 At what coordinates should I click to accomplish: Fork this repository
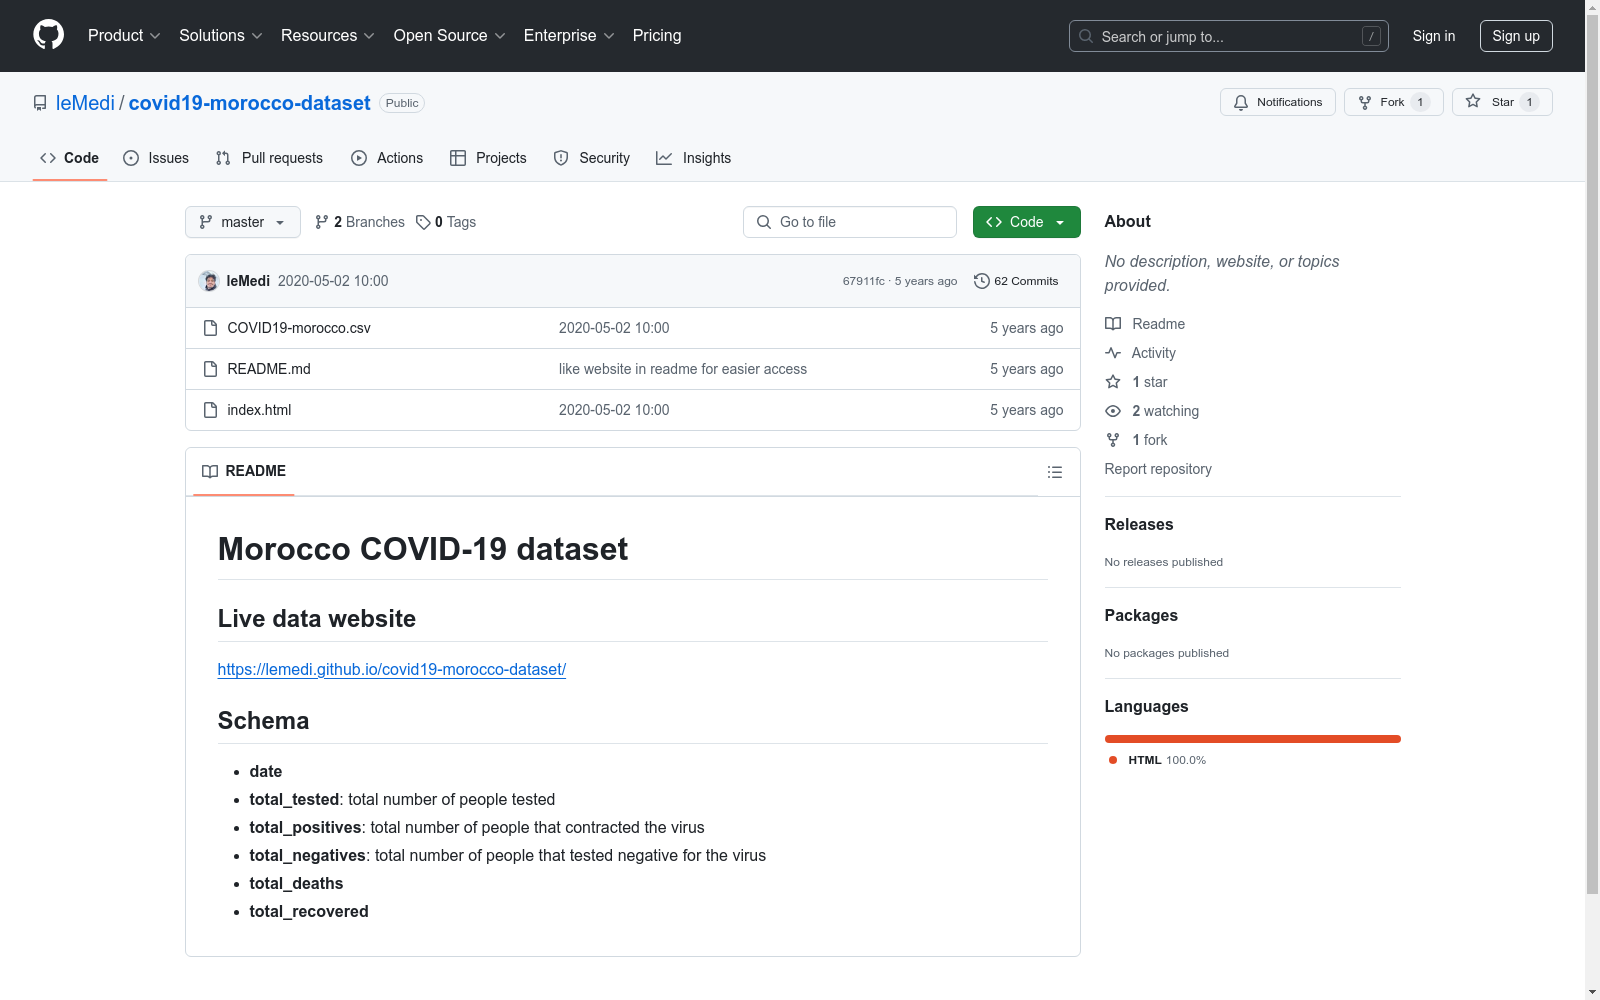pyautogui.click(x=1394, y=102)
